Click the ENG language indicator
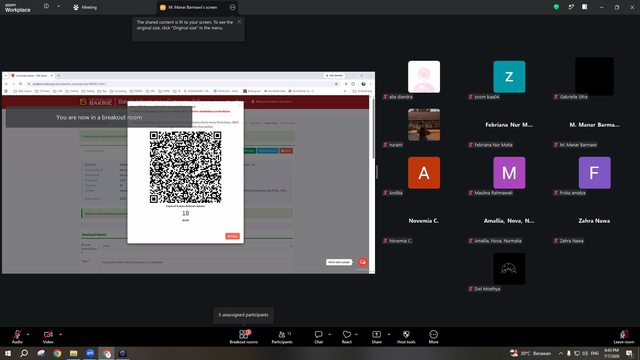The width and height of the screenshot is (640, 360). pyautogui.click(x=595, y=353)
